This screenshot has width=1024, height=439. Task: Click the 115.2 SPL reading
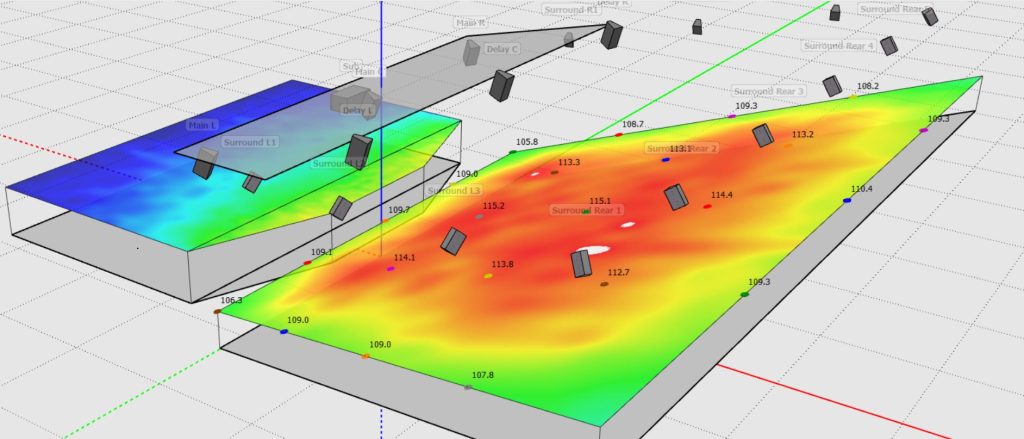point(494,206)
